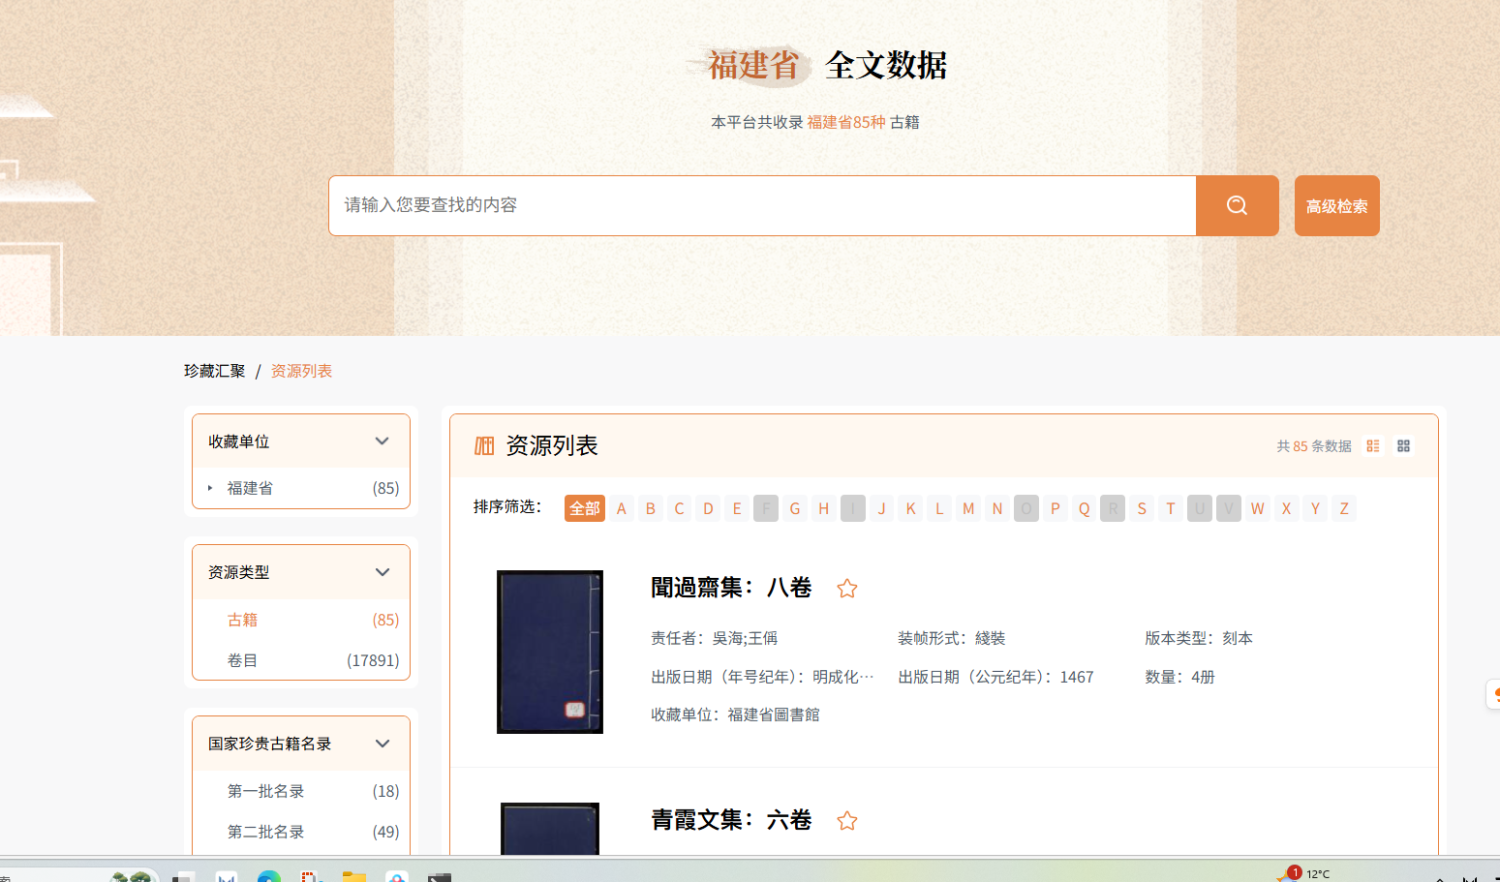The height and width of the screenshot is (882, 1500).
Task: Click the orange search magnifier button
Action: (x=1237, y=206)
